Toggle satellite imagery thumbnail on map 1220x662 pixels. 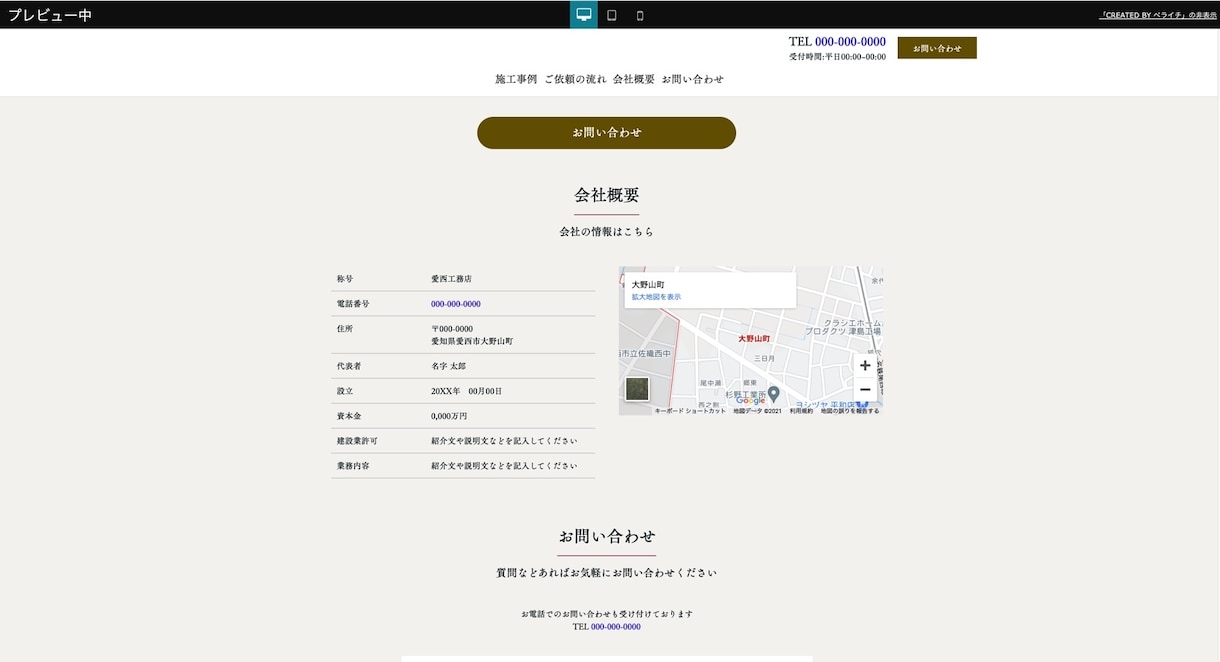(x=637, y=389)
